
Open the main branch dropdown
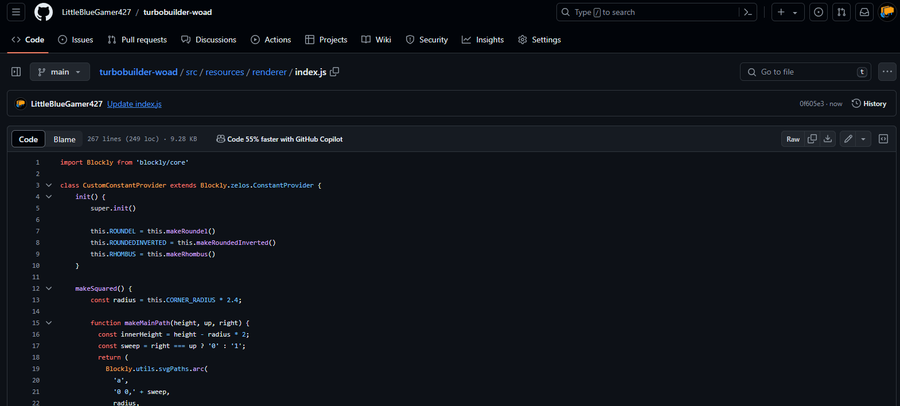[60, 72]
